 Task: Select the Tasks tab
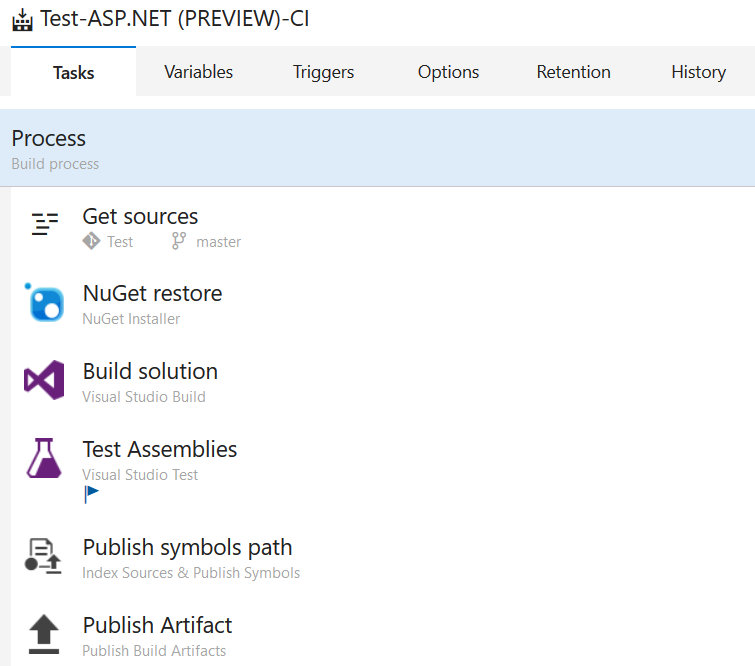[x=73, y=72]
